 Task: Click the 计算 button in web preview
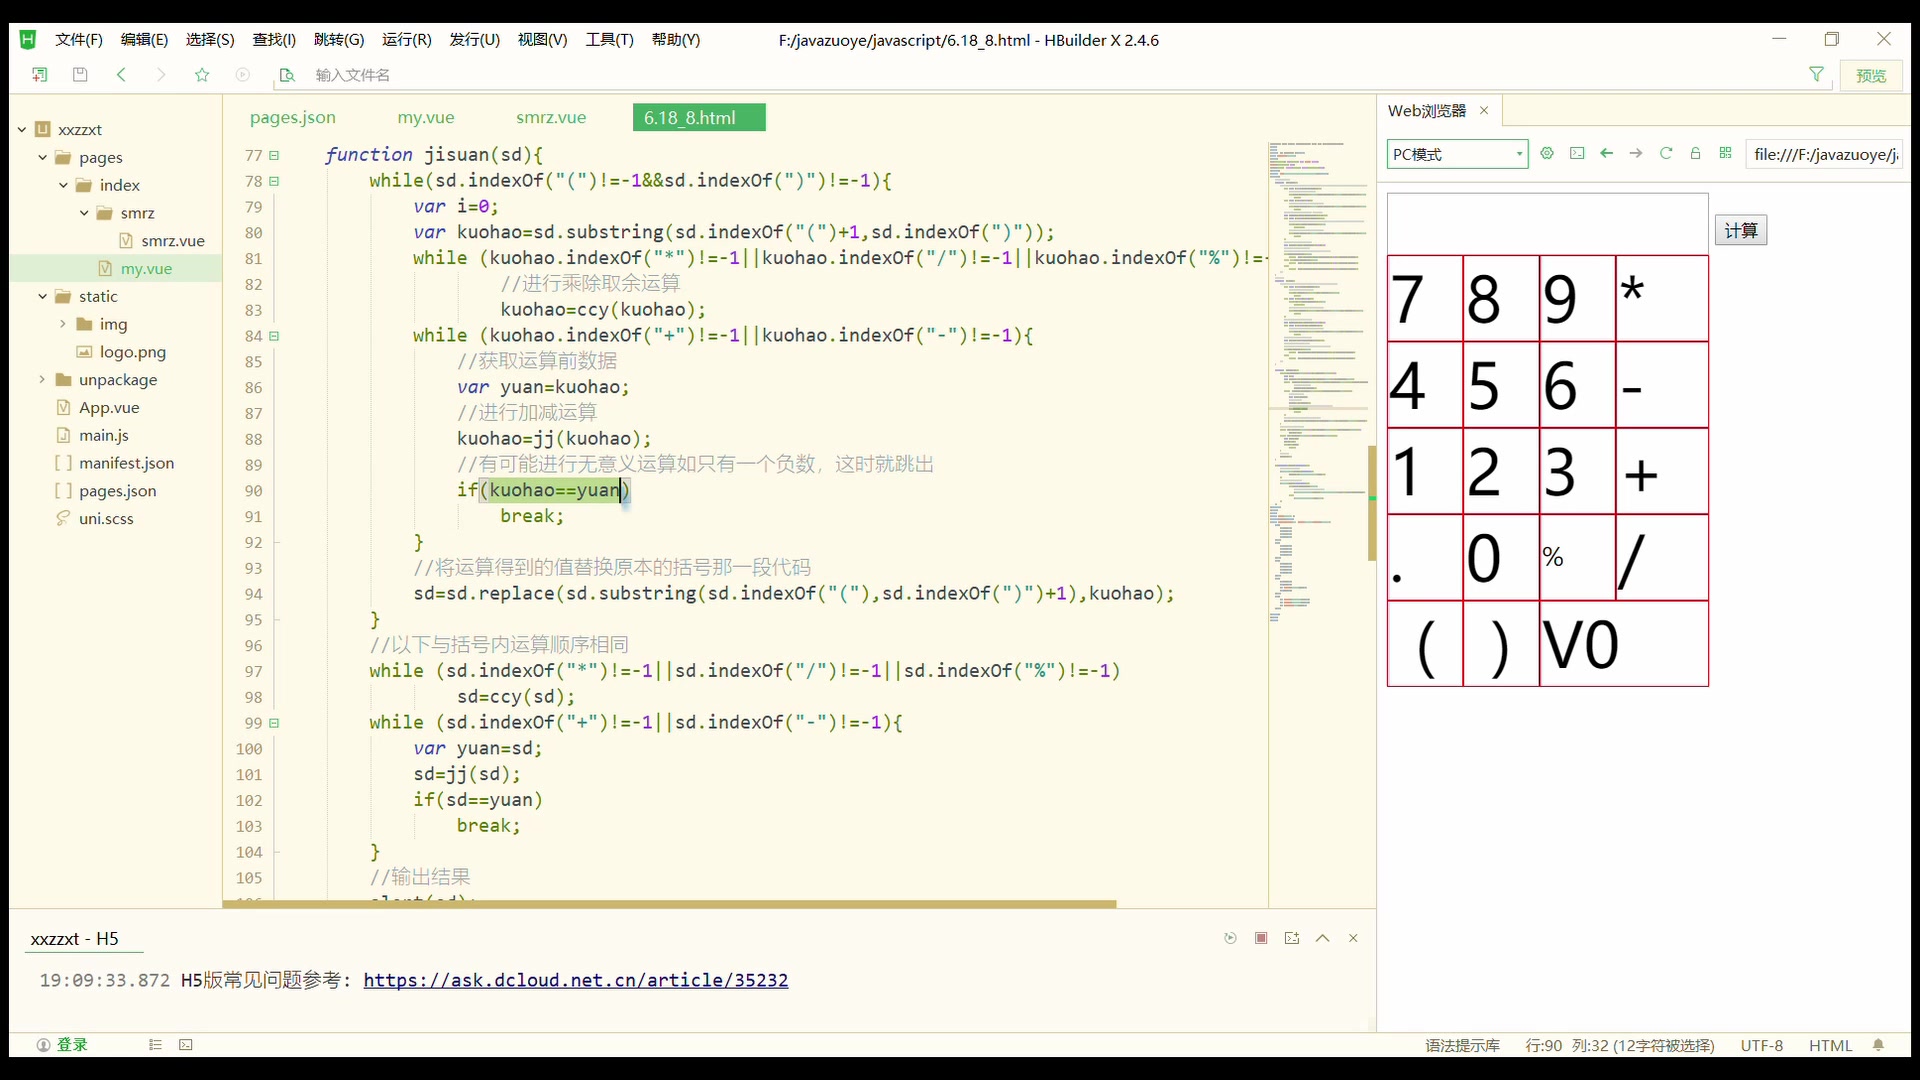pos(1740,230)
